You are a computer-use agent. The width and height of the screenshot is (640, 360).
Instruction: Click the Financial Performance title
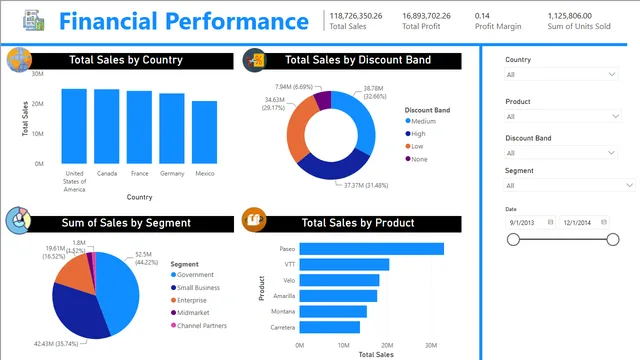point(184,21)
